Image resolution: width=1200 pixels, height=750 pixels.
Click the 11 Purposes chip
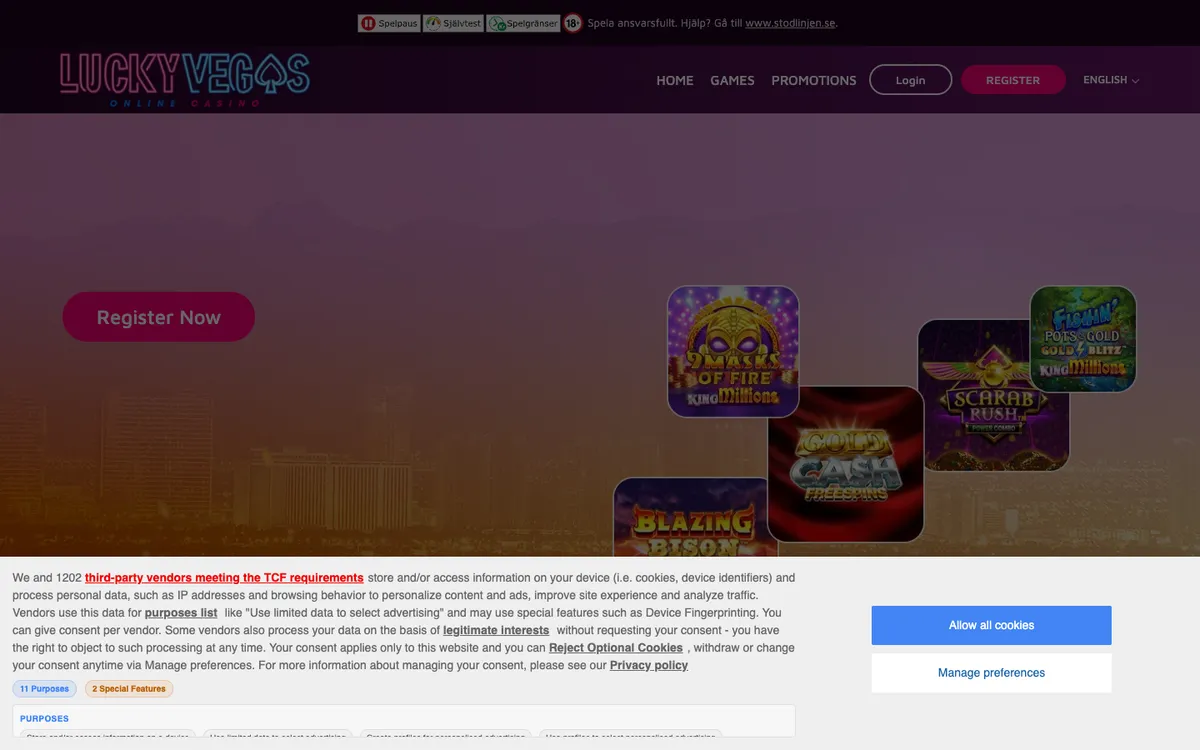[44, 689]
